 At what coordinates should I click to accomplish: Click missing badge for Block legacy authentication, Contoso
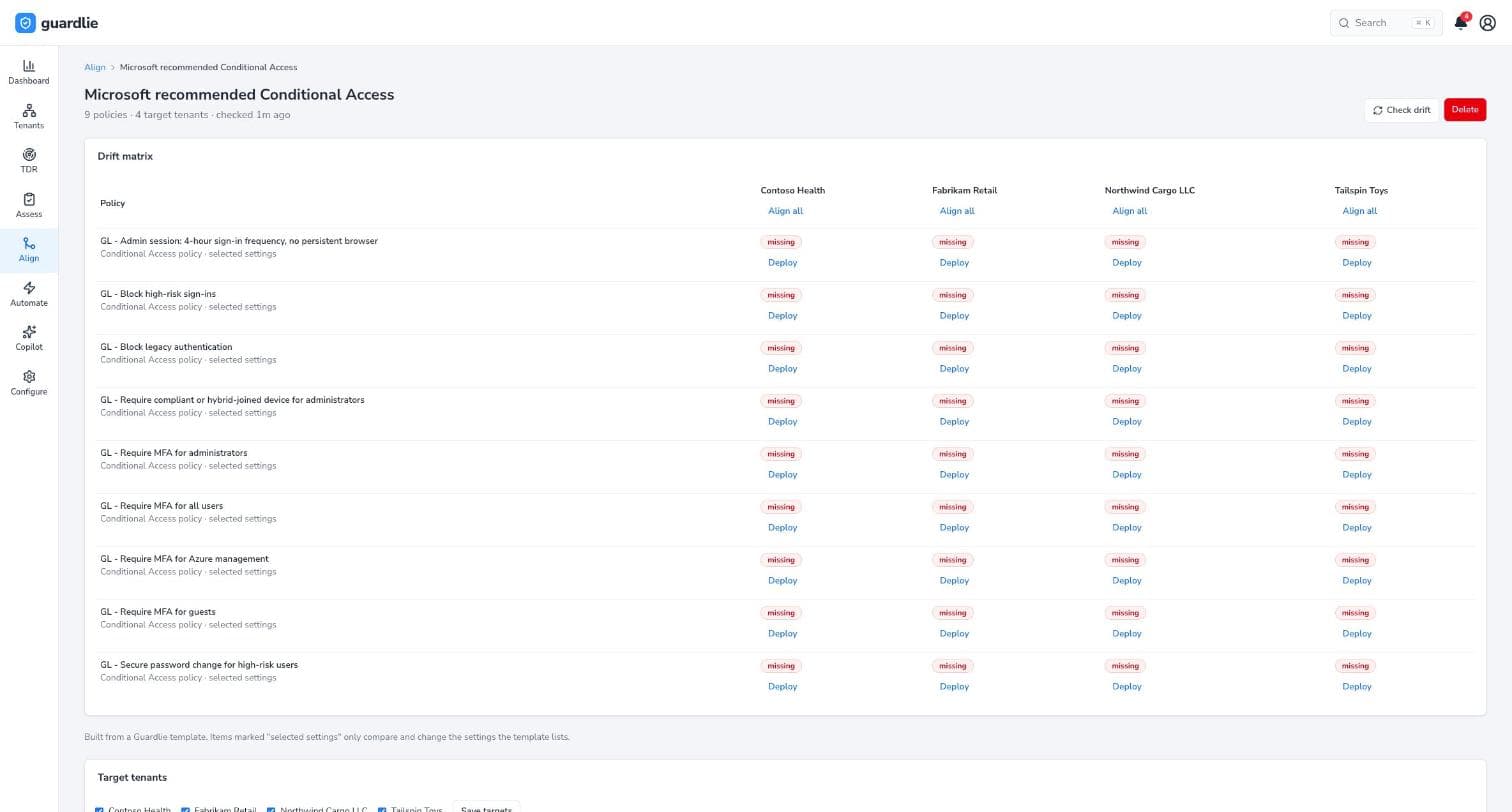pos(781,348)
